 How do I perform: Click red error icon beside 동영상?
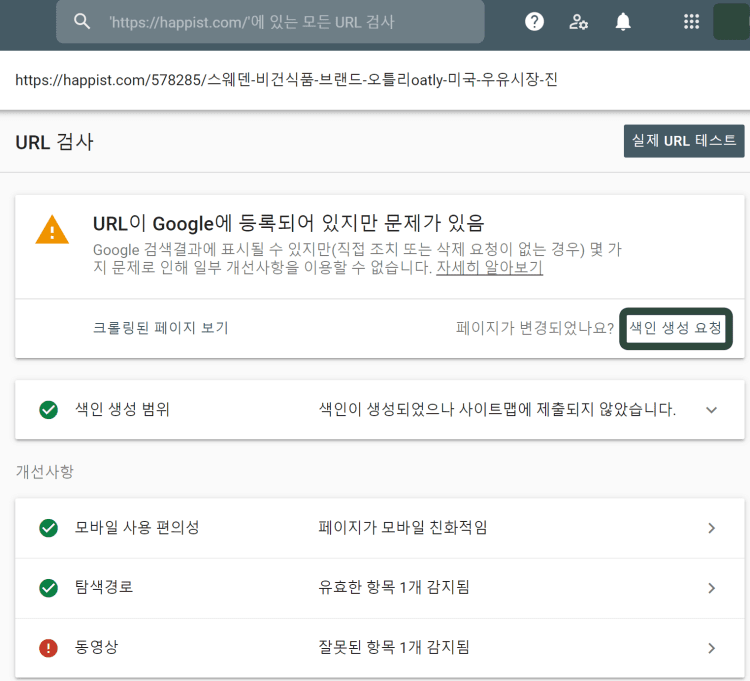point(48,648)
